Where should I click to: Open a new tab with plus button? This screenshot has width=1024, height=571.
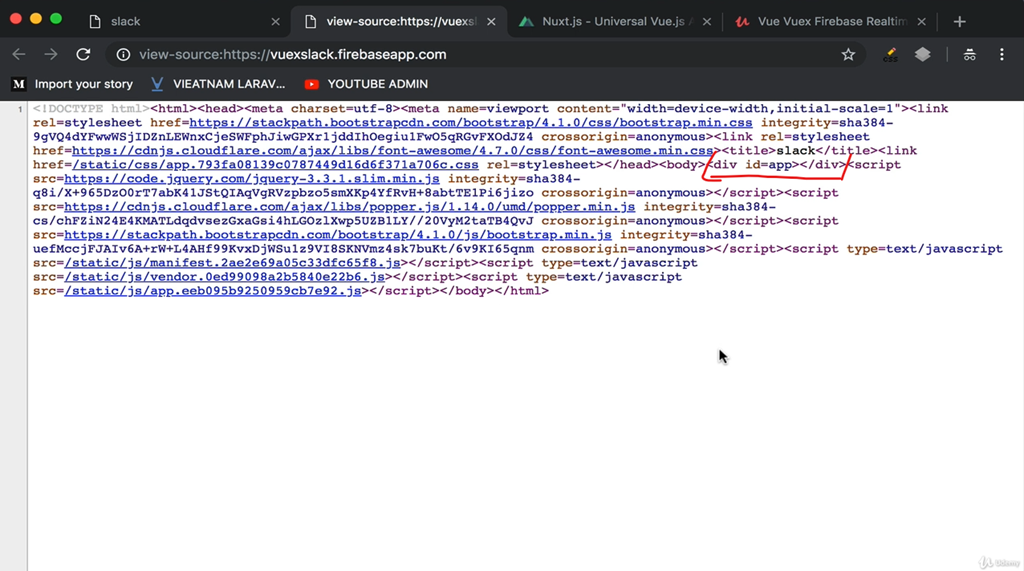coord(959,22)
